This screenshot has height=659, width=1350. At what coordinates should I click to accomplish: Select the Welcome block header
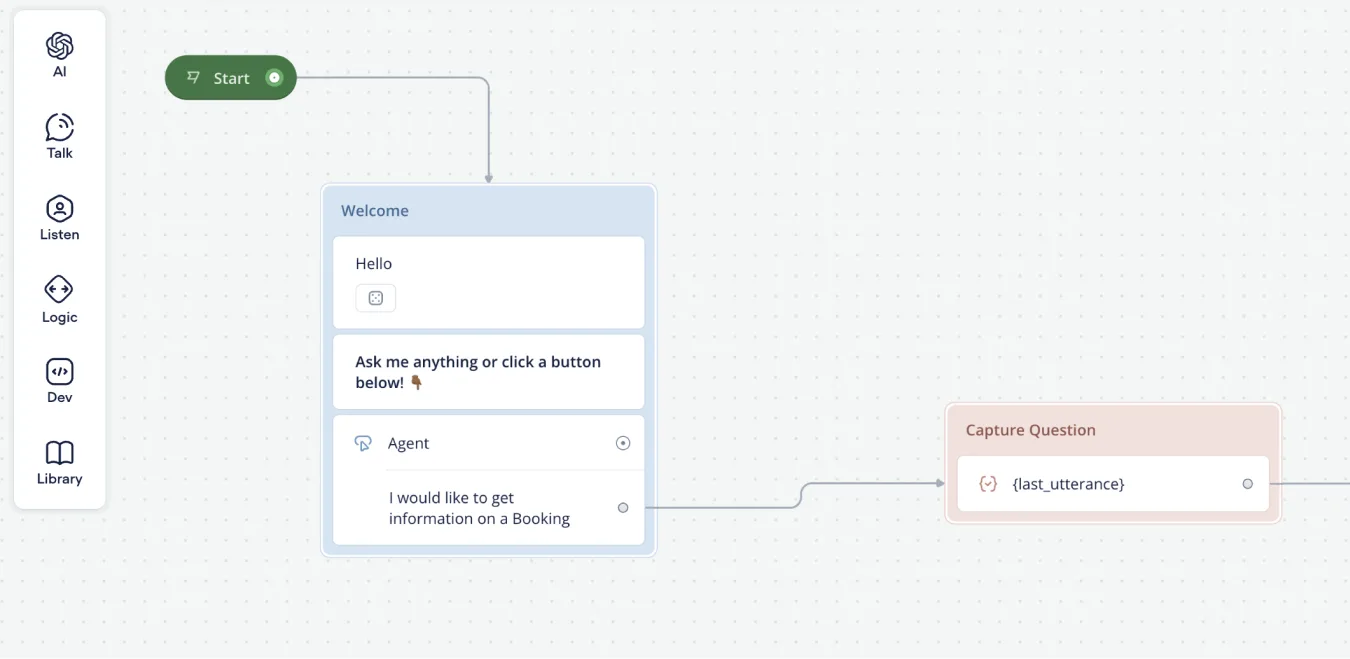pos(488,211)
